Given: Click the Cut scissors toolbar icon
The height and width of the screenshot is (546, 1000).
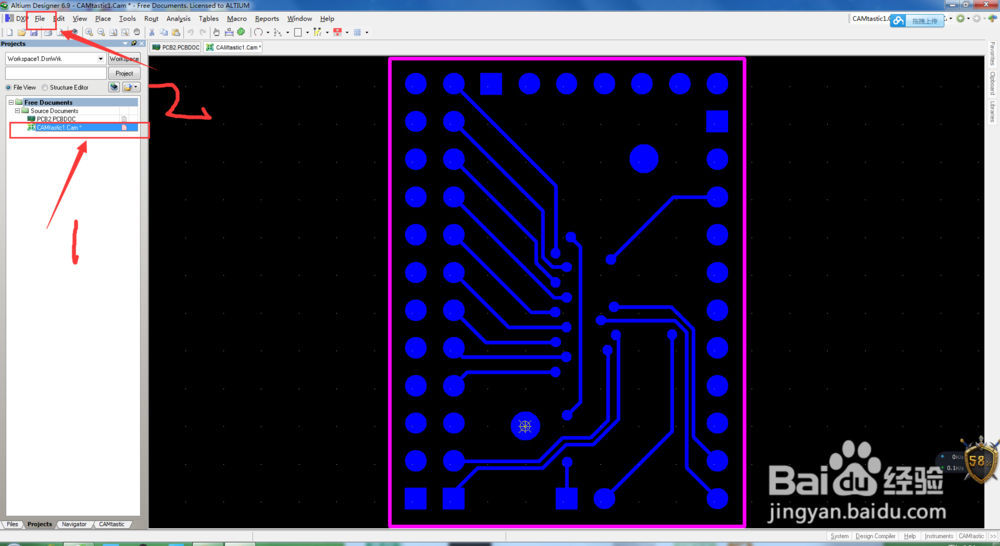Looking at the screenshot, I should pyautogui.click(x=152, y=32).
